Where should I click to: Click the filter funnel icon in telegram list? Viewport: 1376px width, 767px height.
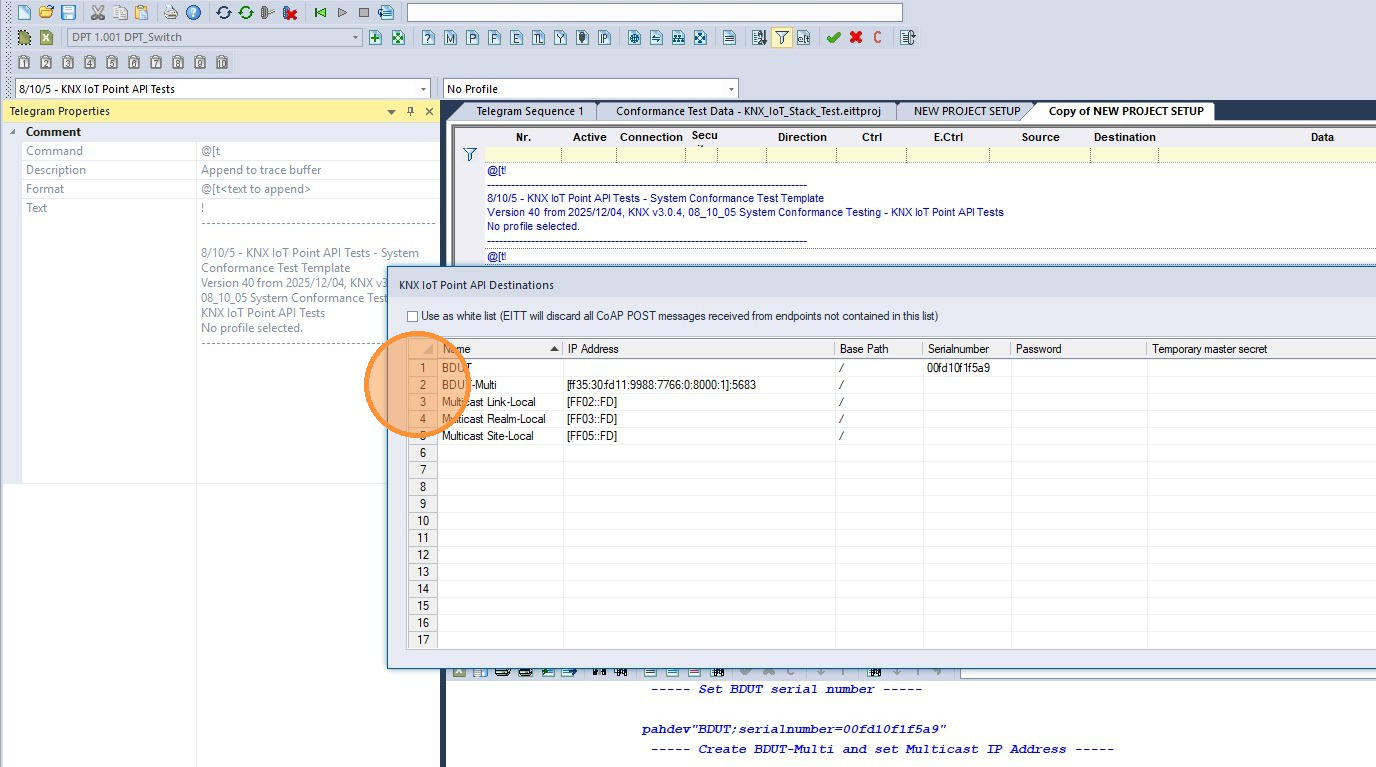point(470,155)
